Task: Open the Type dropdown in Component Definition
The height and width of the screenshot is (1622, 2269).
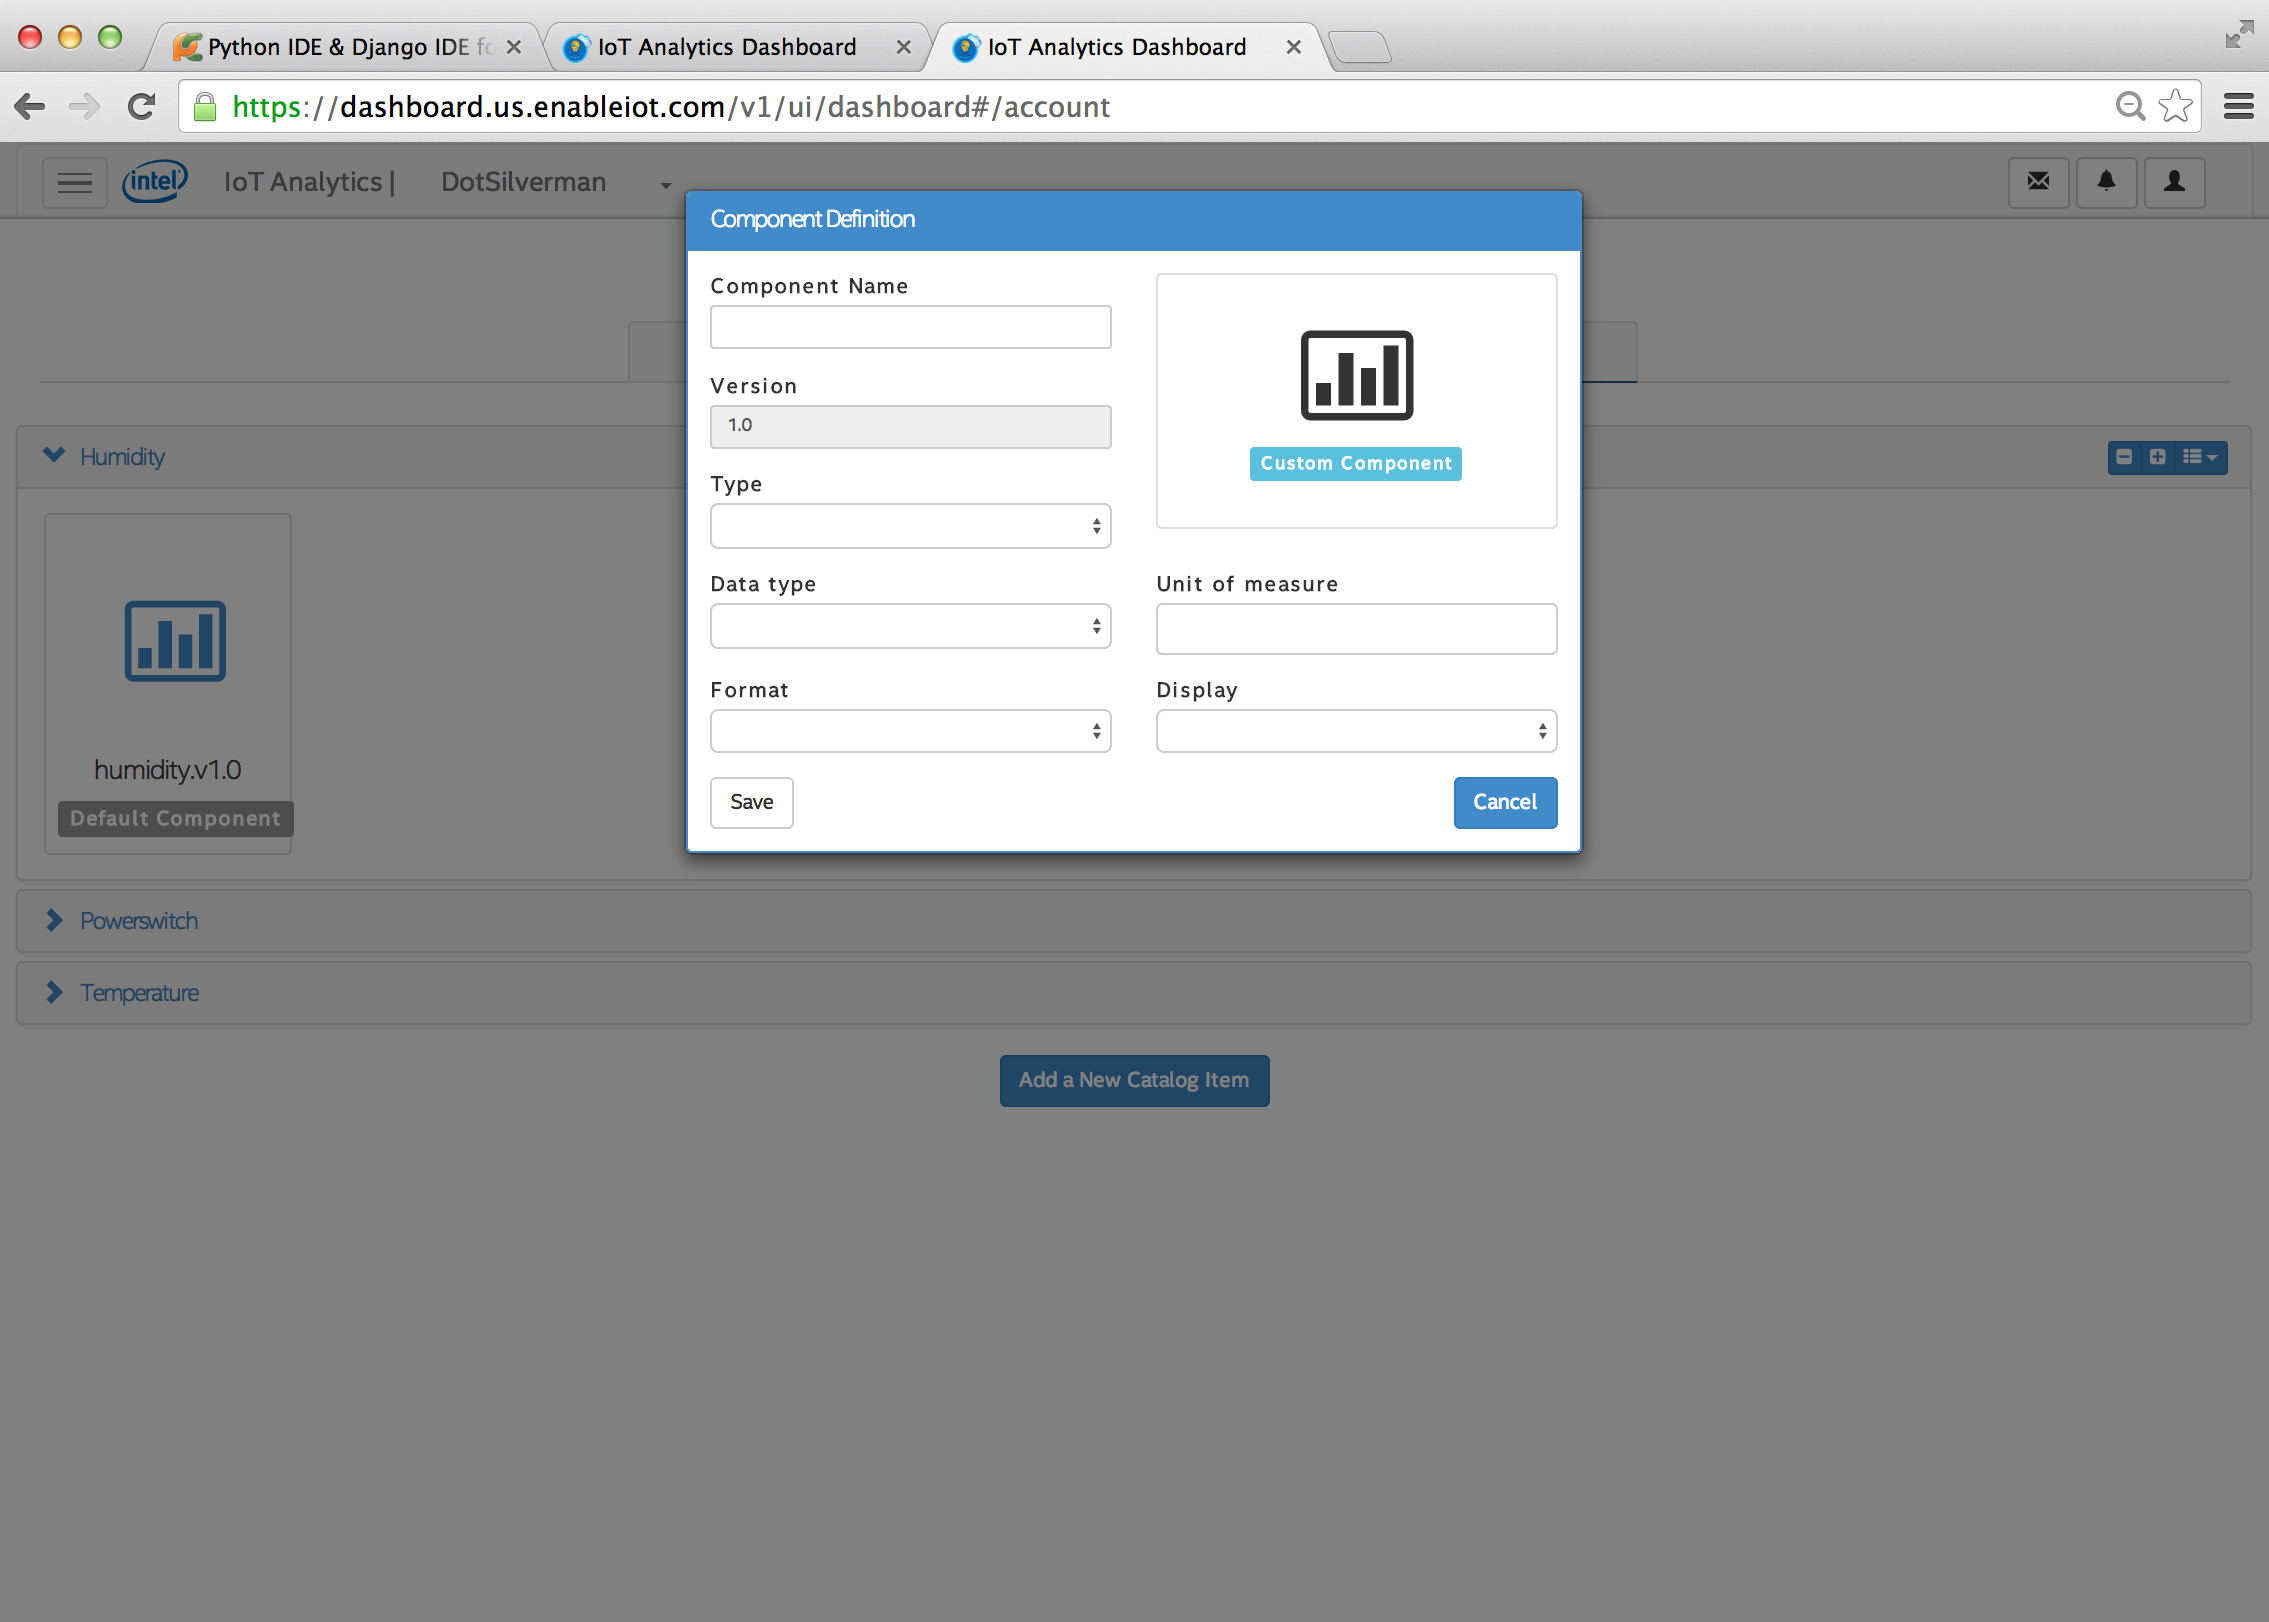Action: click(909, 527)
